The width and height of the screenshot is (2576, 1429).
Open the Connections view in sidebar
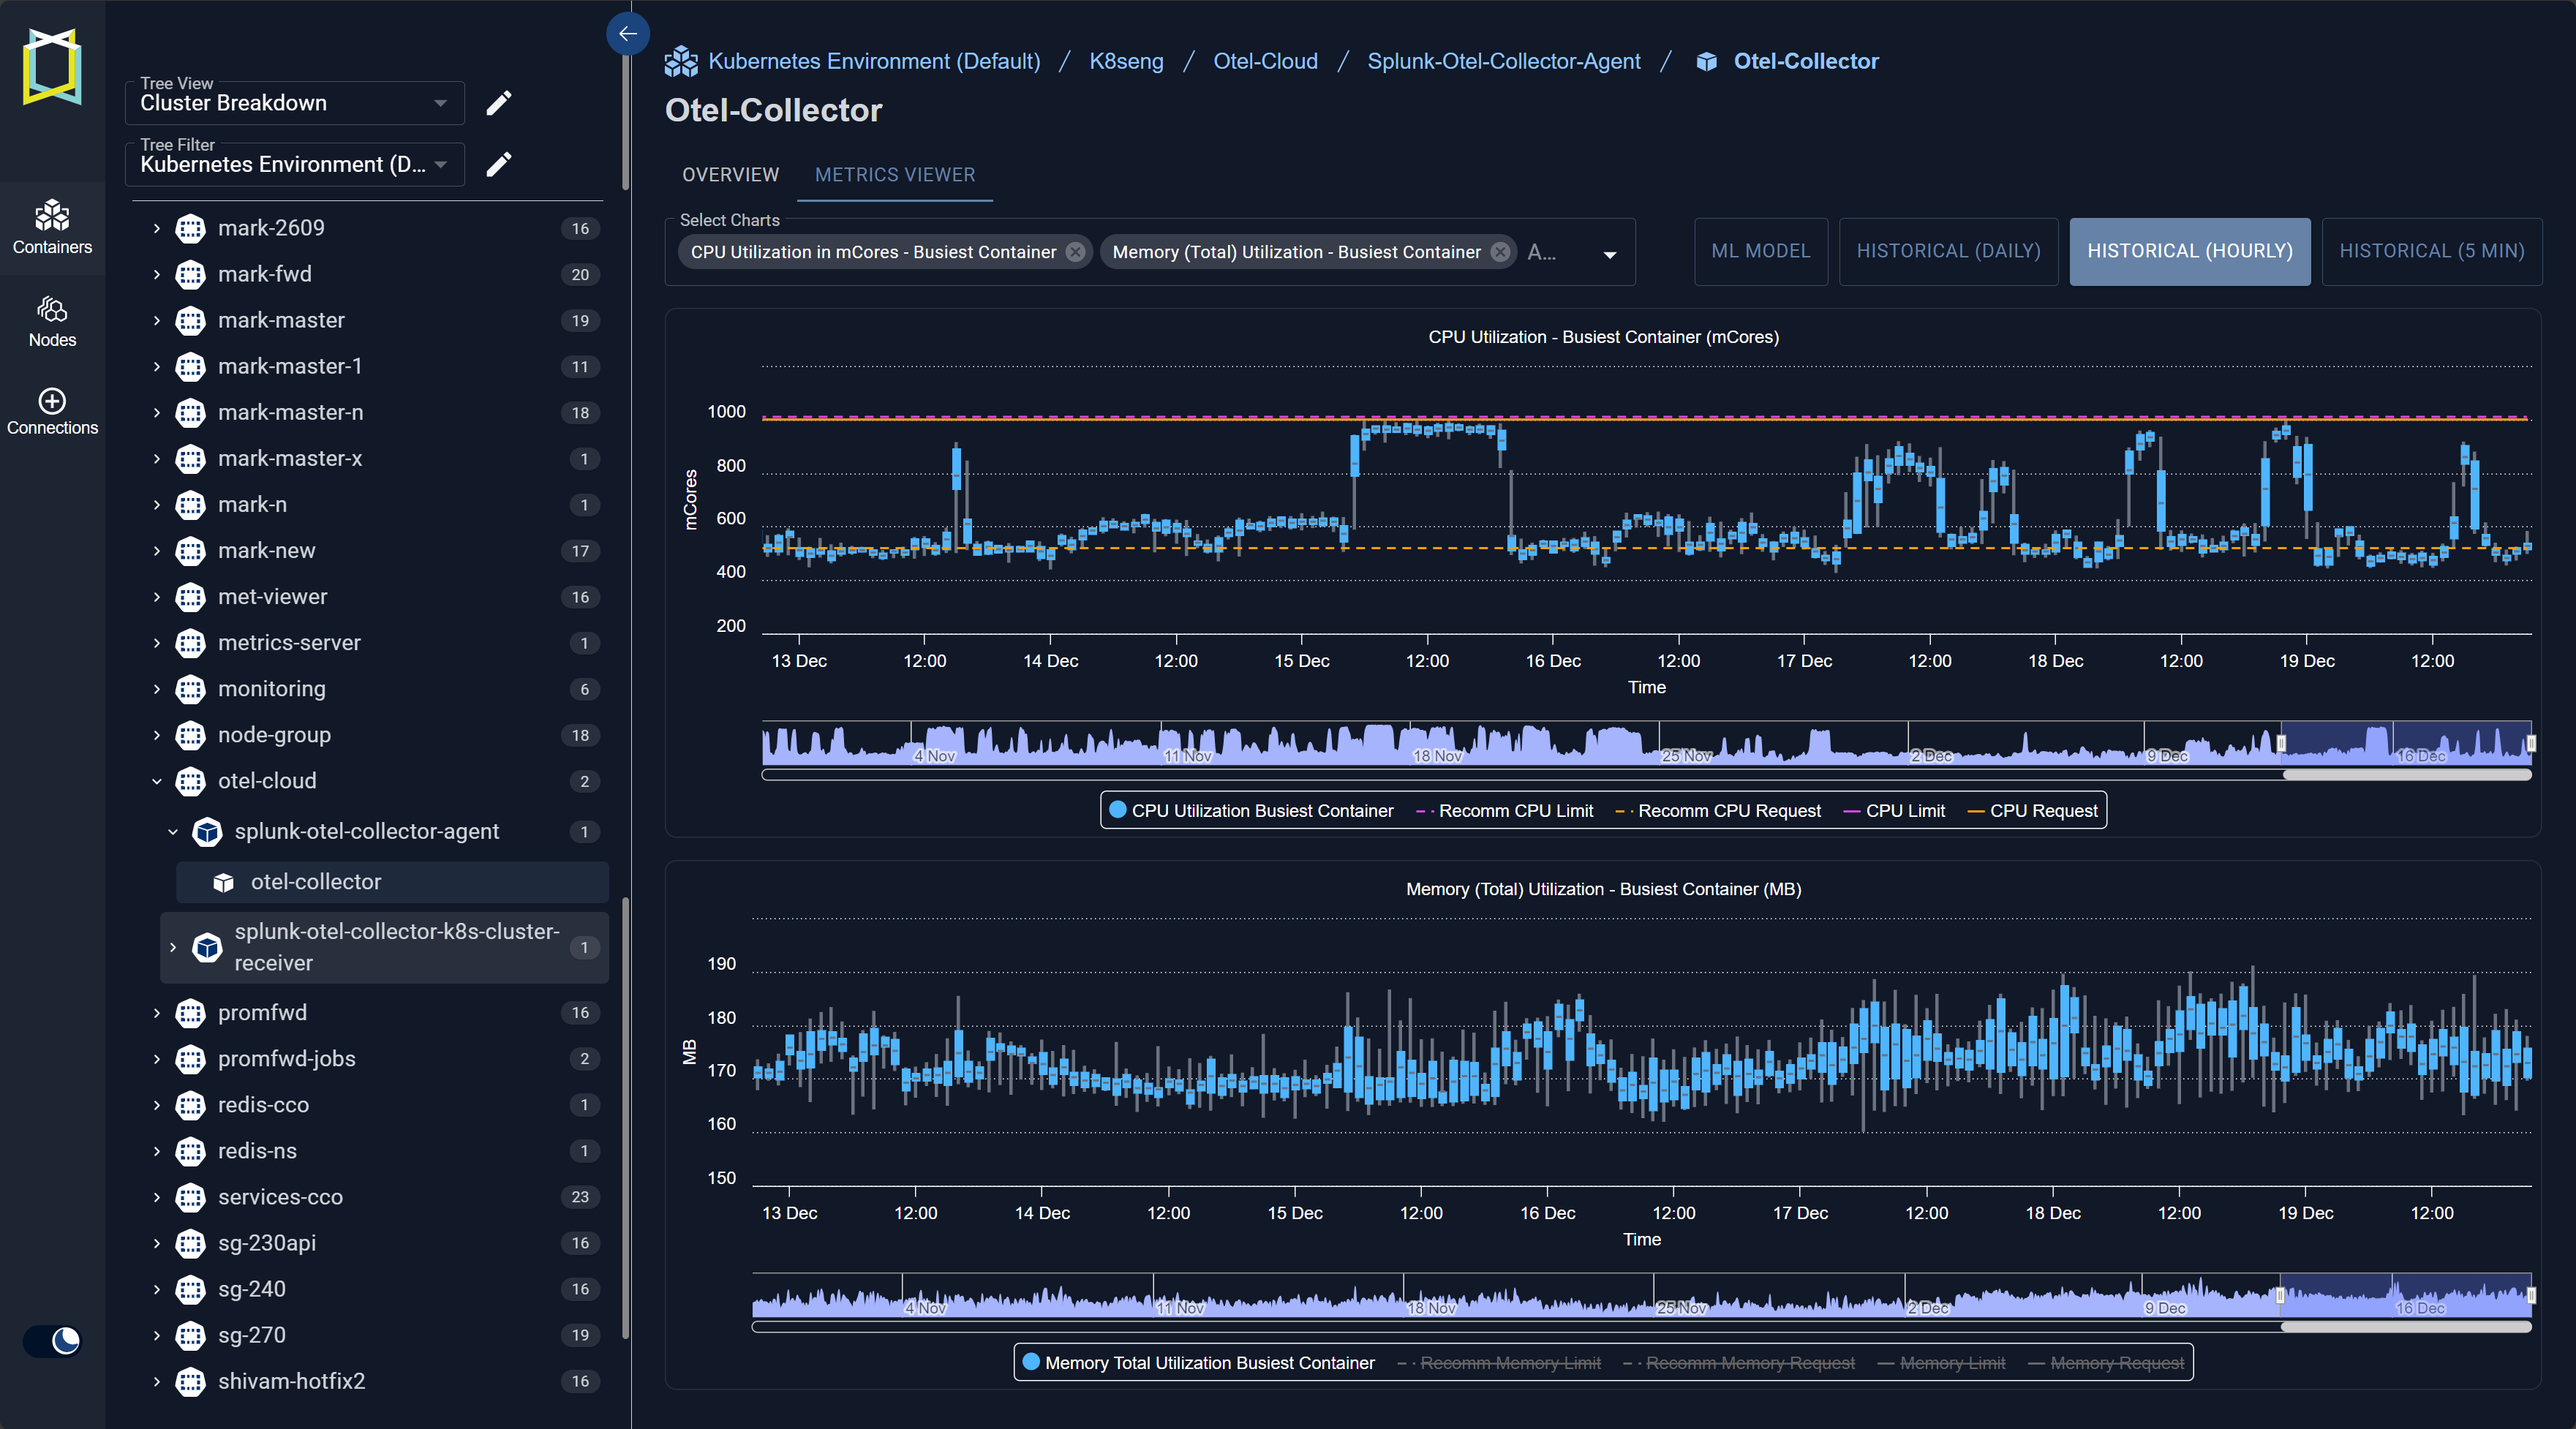pos(52,412)
